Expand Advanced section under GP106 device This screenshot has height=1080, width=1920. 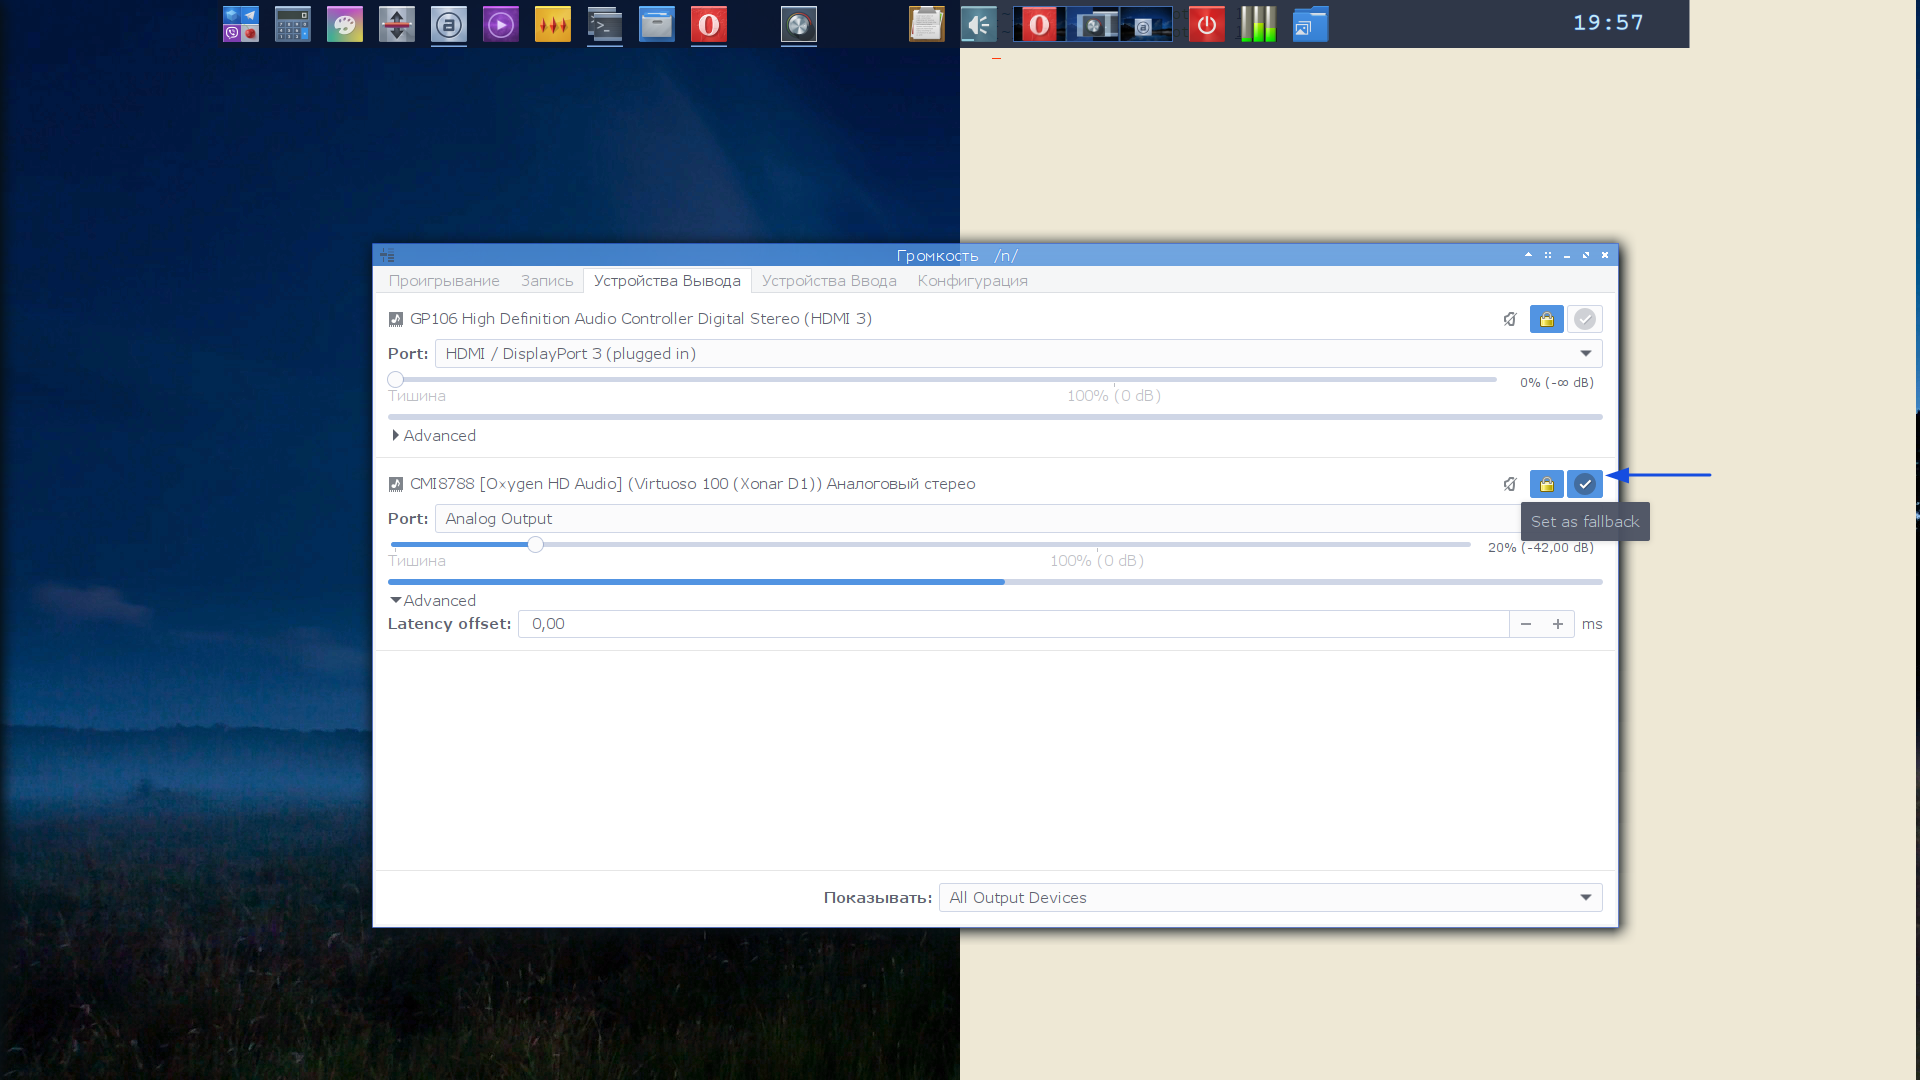click(x=434, y=436)
